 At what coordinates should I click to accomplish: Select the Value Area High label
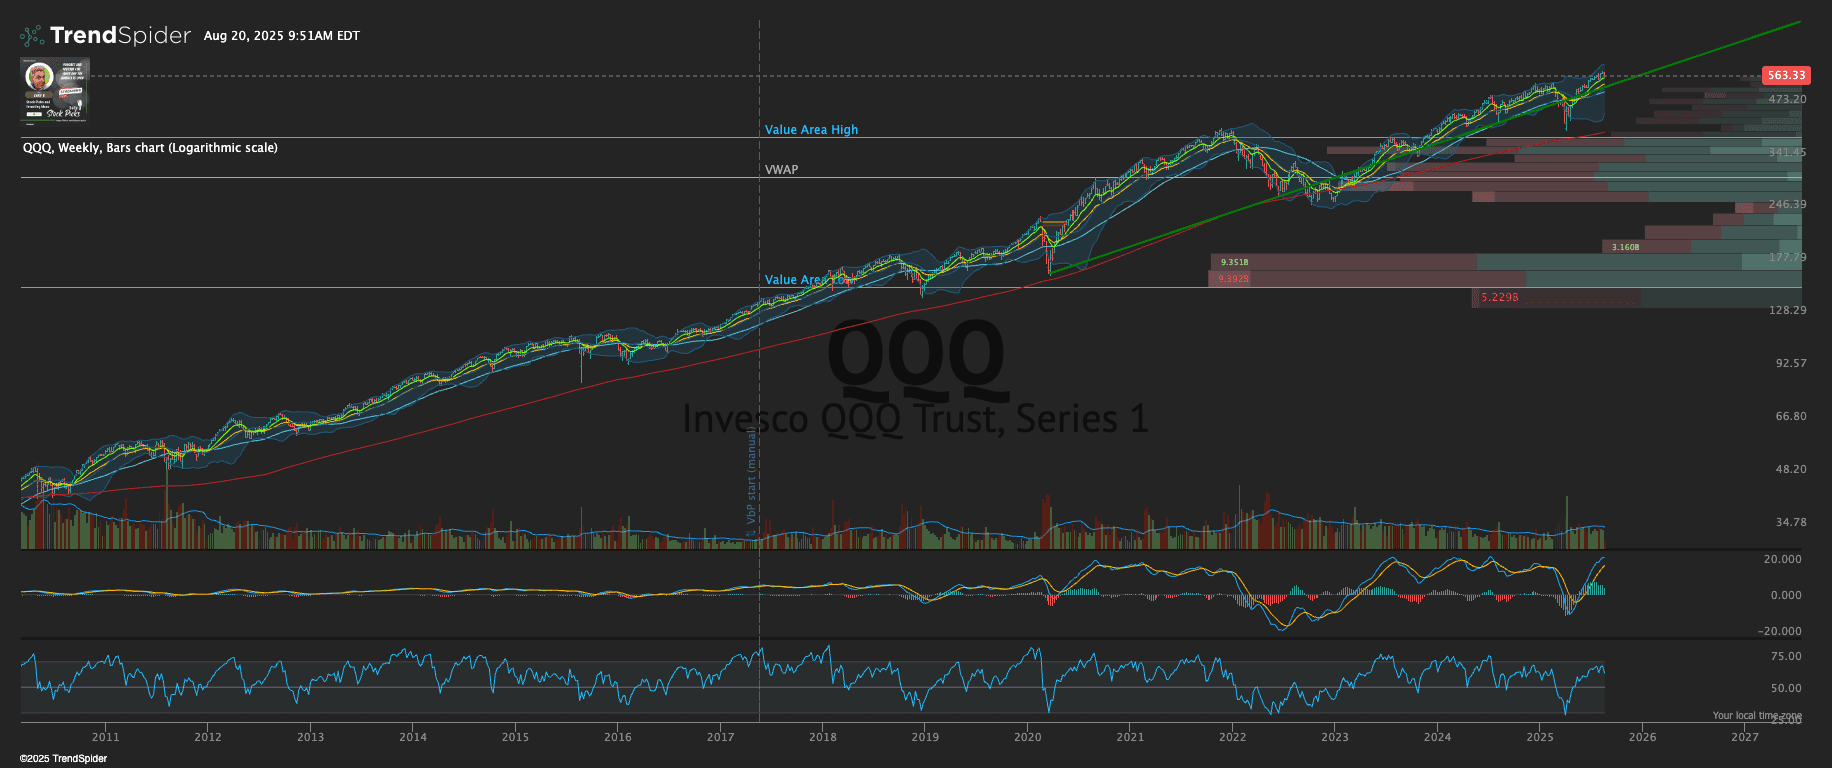[x=811, y=129]
